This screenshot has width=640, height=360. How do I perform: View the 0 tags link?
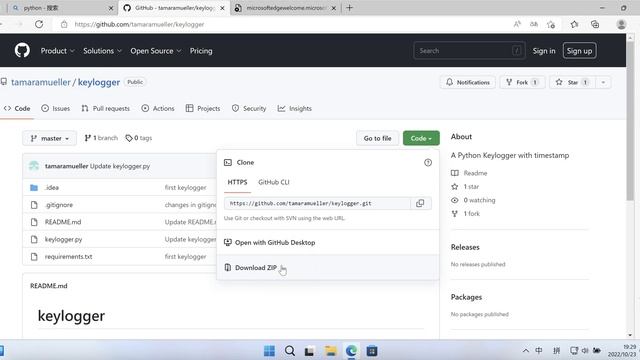pos(139,138)
